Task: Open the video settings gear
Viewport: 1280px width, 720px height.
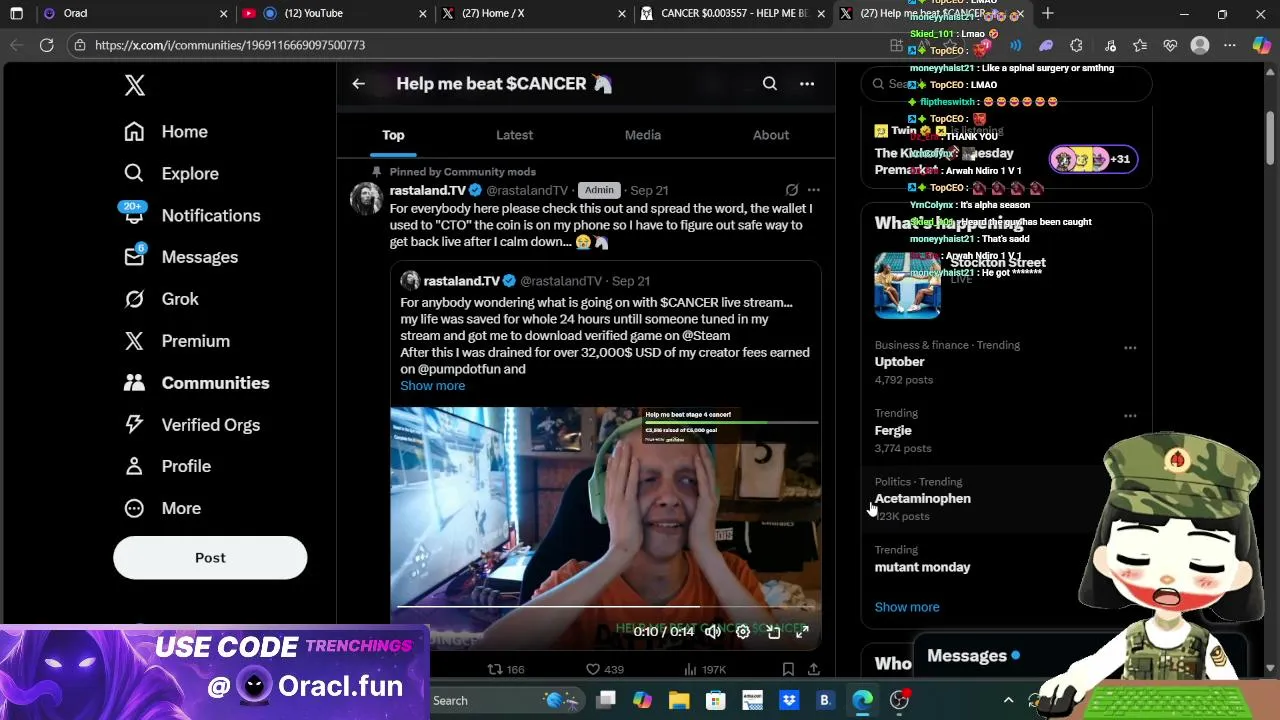Action: pyautogui.click(x=743, y=632)
